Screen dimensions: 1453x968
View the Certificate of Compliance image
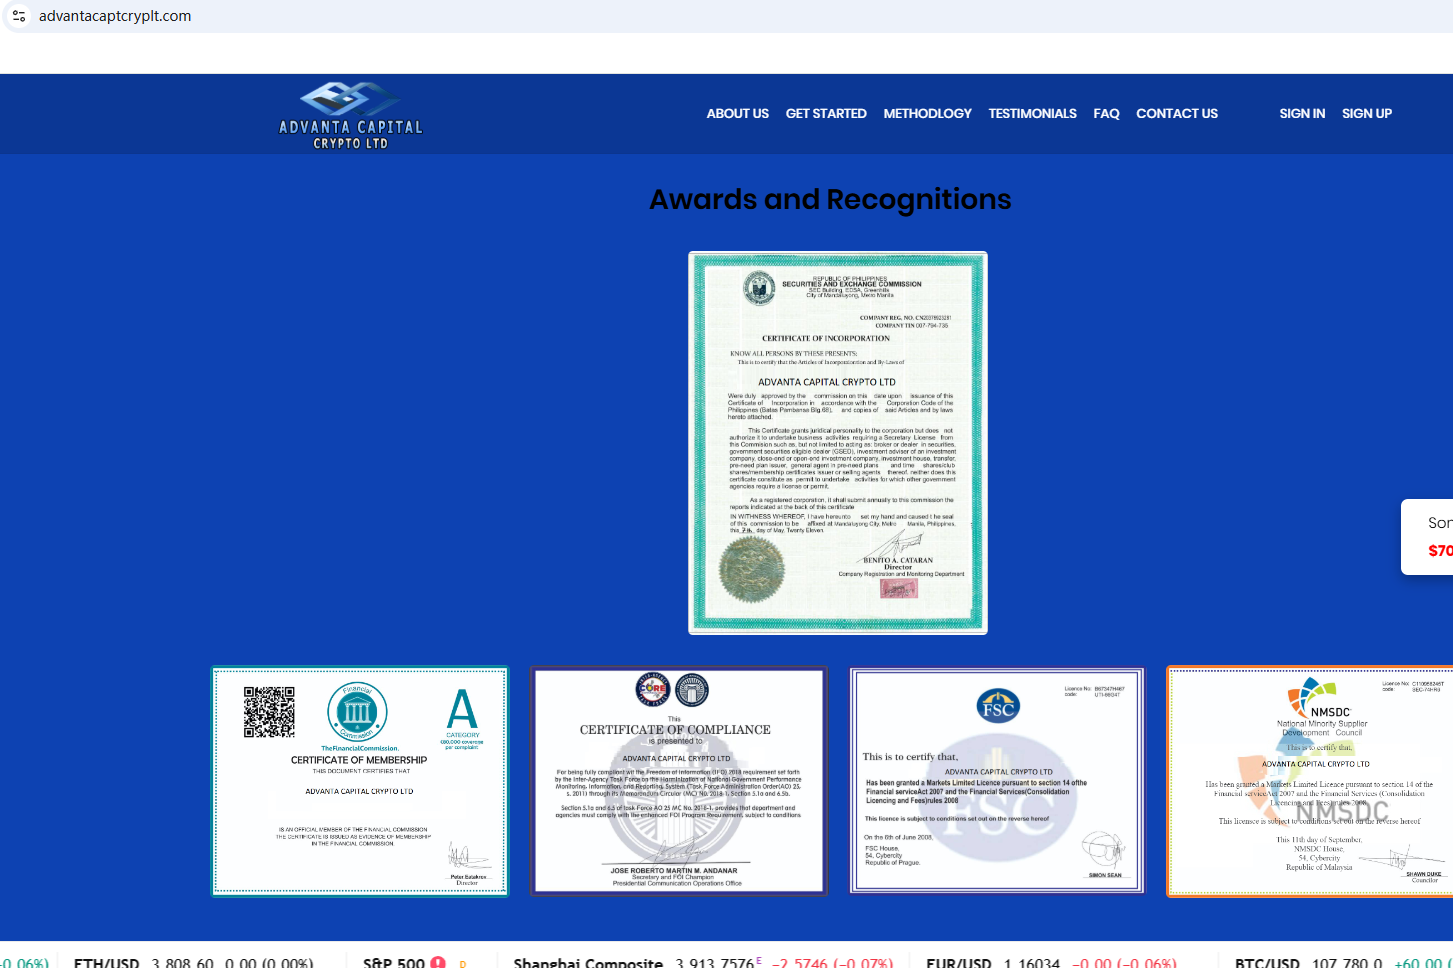[x=679, y=781]
